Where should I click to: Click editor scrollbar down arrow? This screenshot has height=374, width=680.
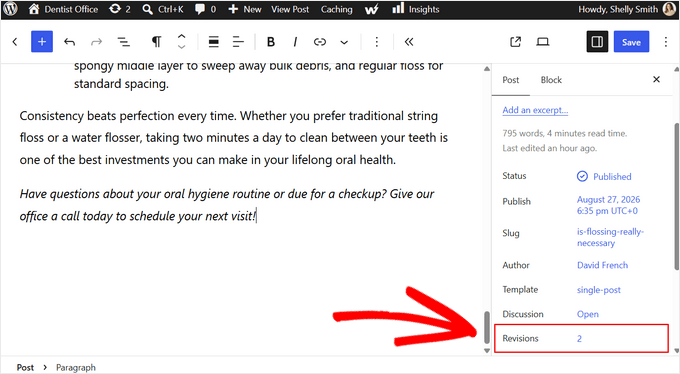[487, 351]
